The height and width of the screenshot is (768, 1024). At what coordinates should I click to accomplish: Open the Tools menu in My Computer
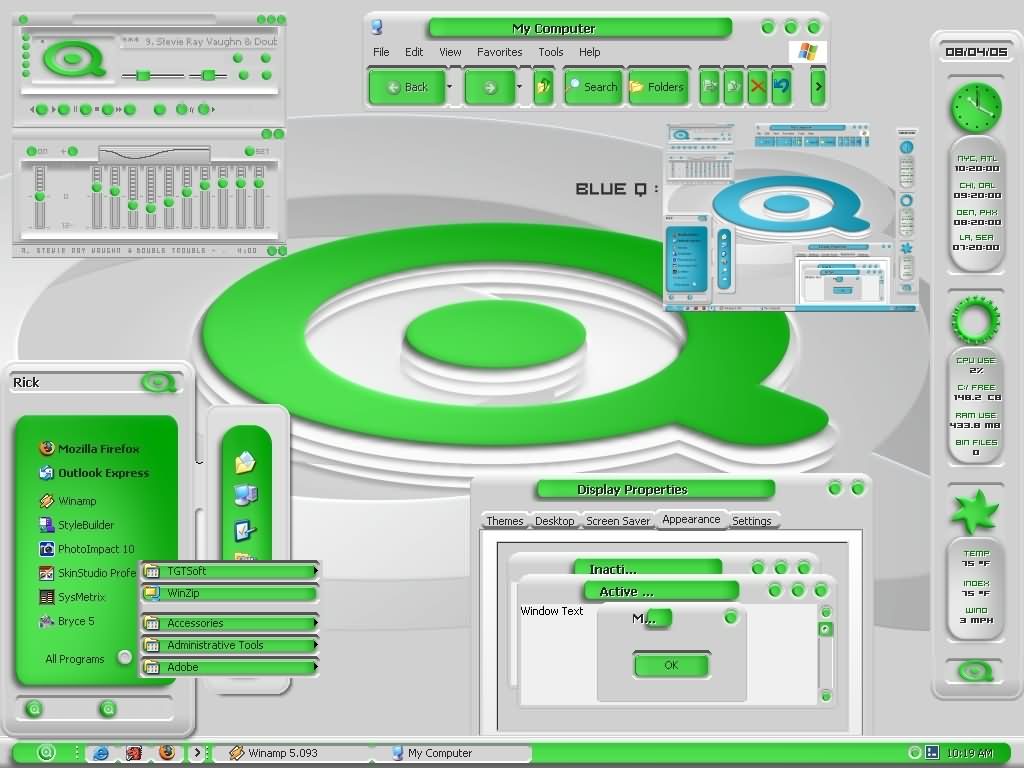pos(551,52)
